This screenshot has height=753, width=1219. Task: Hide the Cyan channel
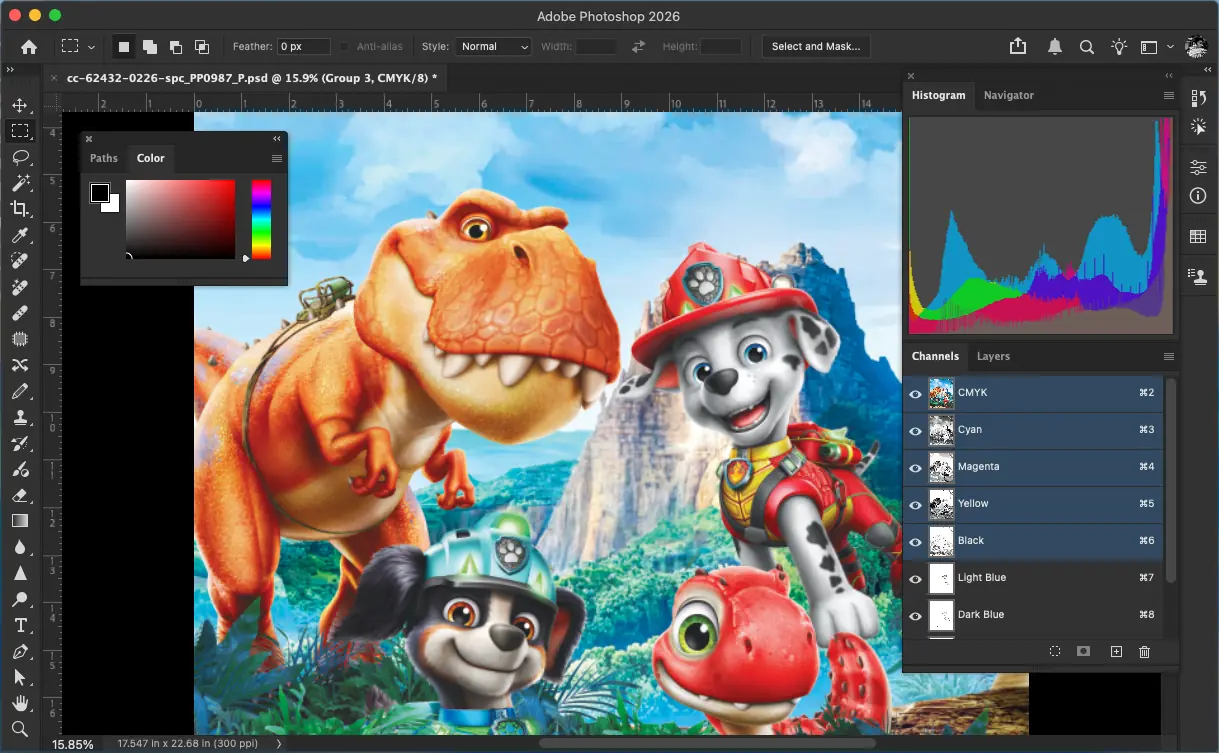[x=915, y=431]
